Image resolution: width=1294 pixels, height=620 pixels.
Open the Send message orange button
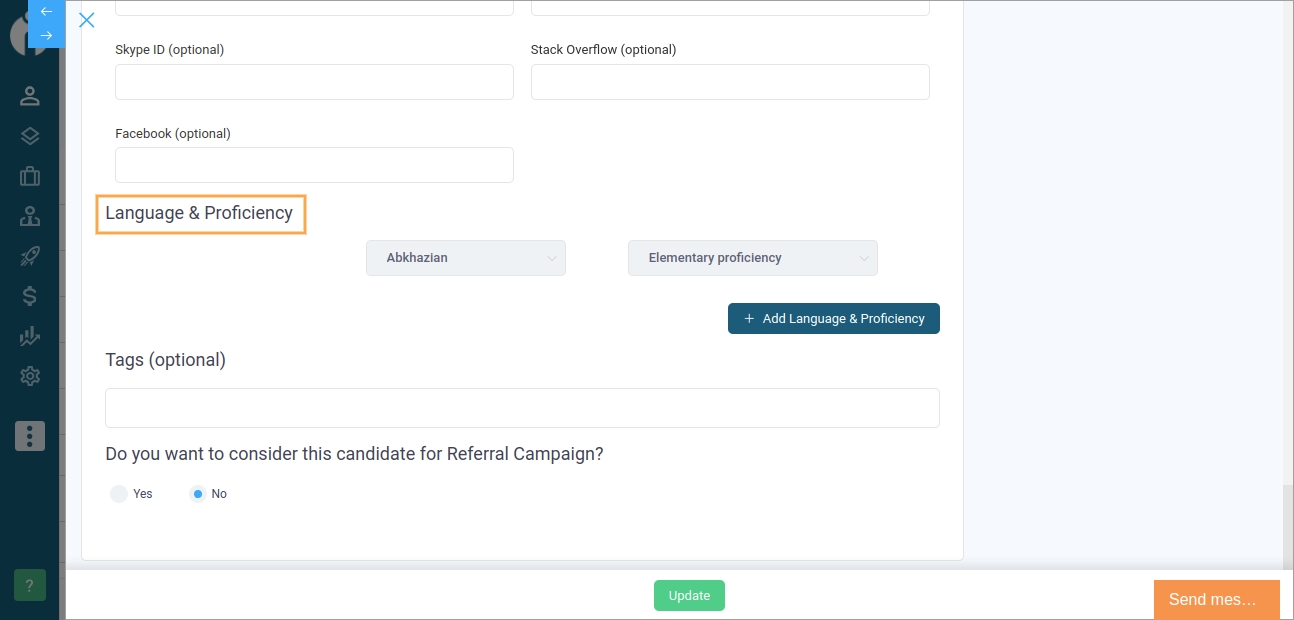pyautogui.click(x=1217, y=600)
